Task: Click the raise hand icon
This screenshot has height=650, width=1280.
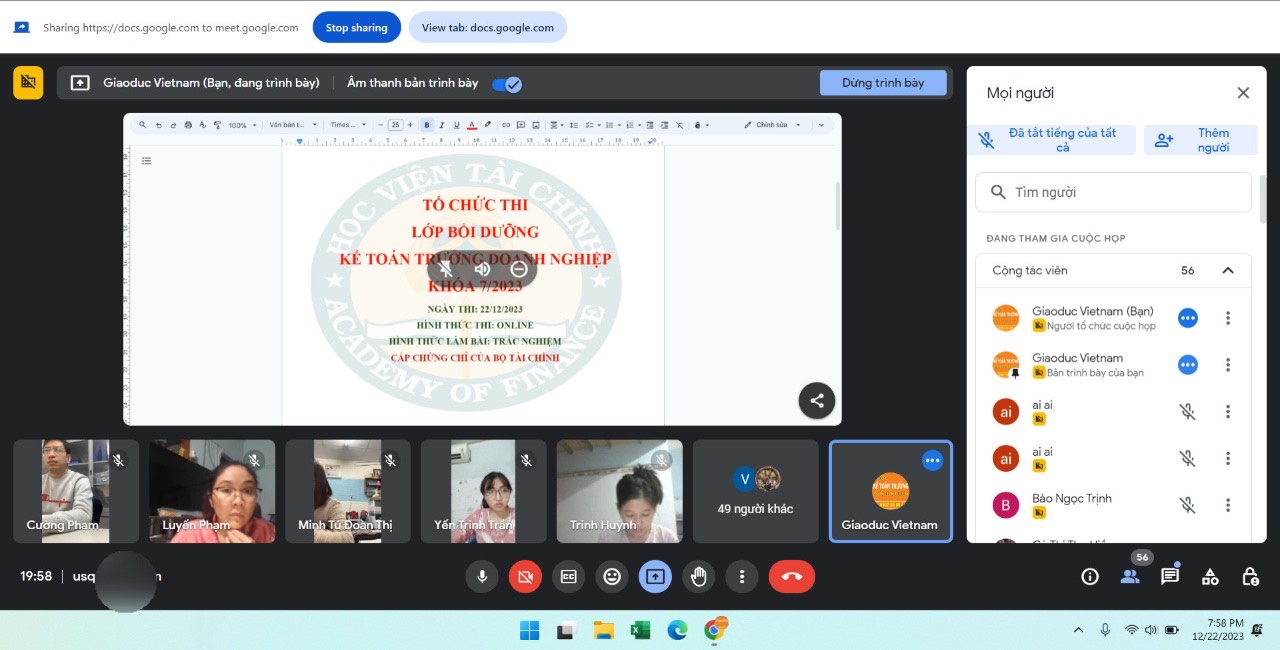Action: tap(698, 576)
